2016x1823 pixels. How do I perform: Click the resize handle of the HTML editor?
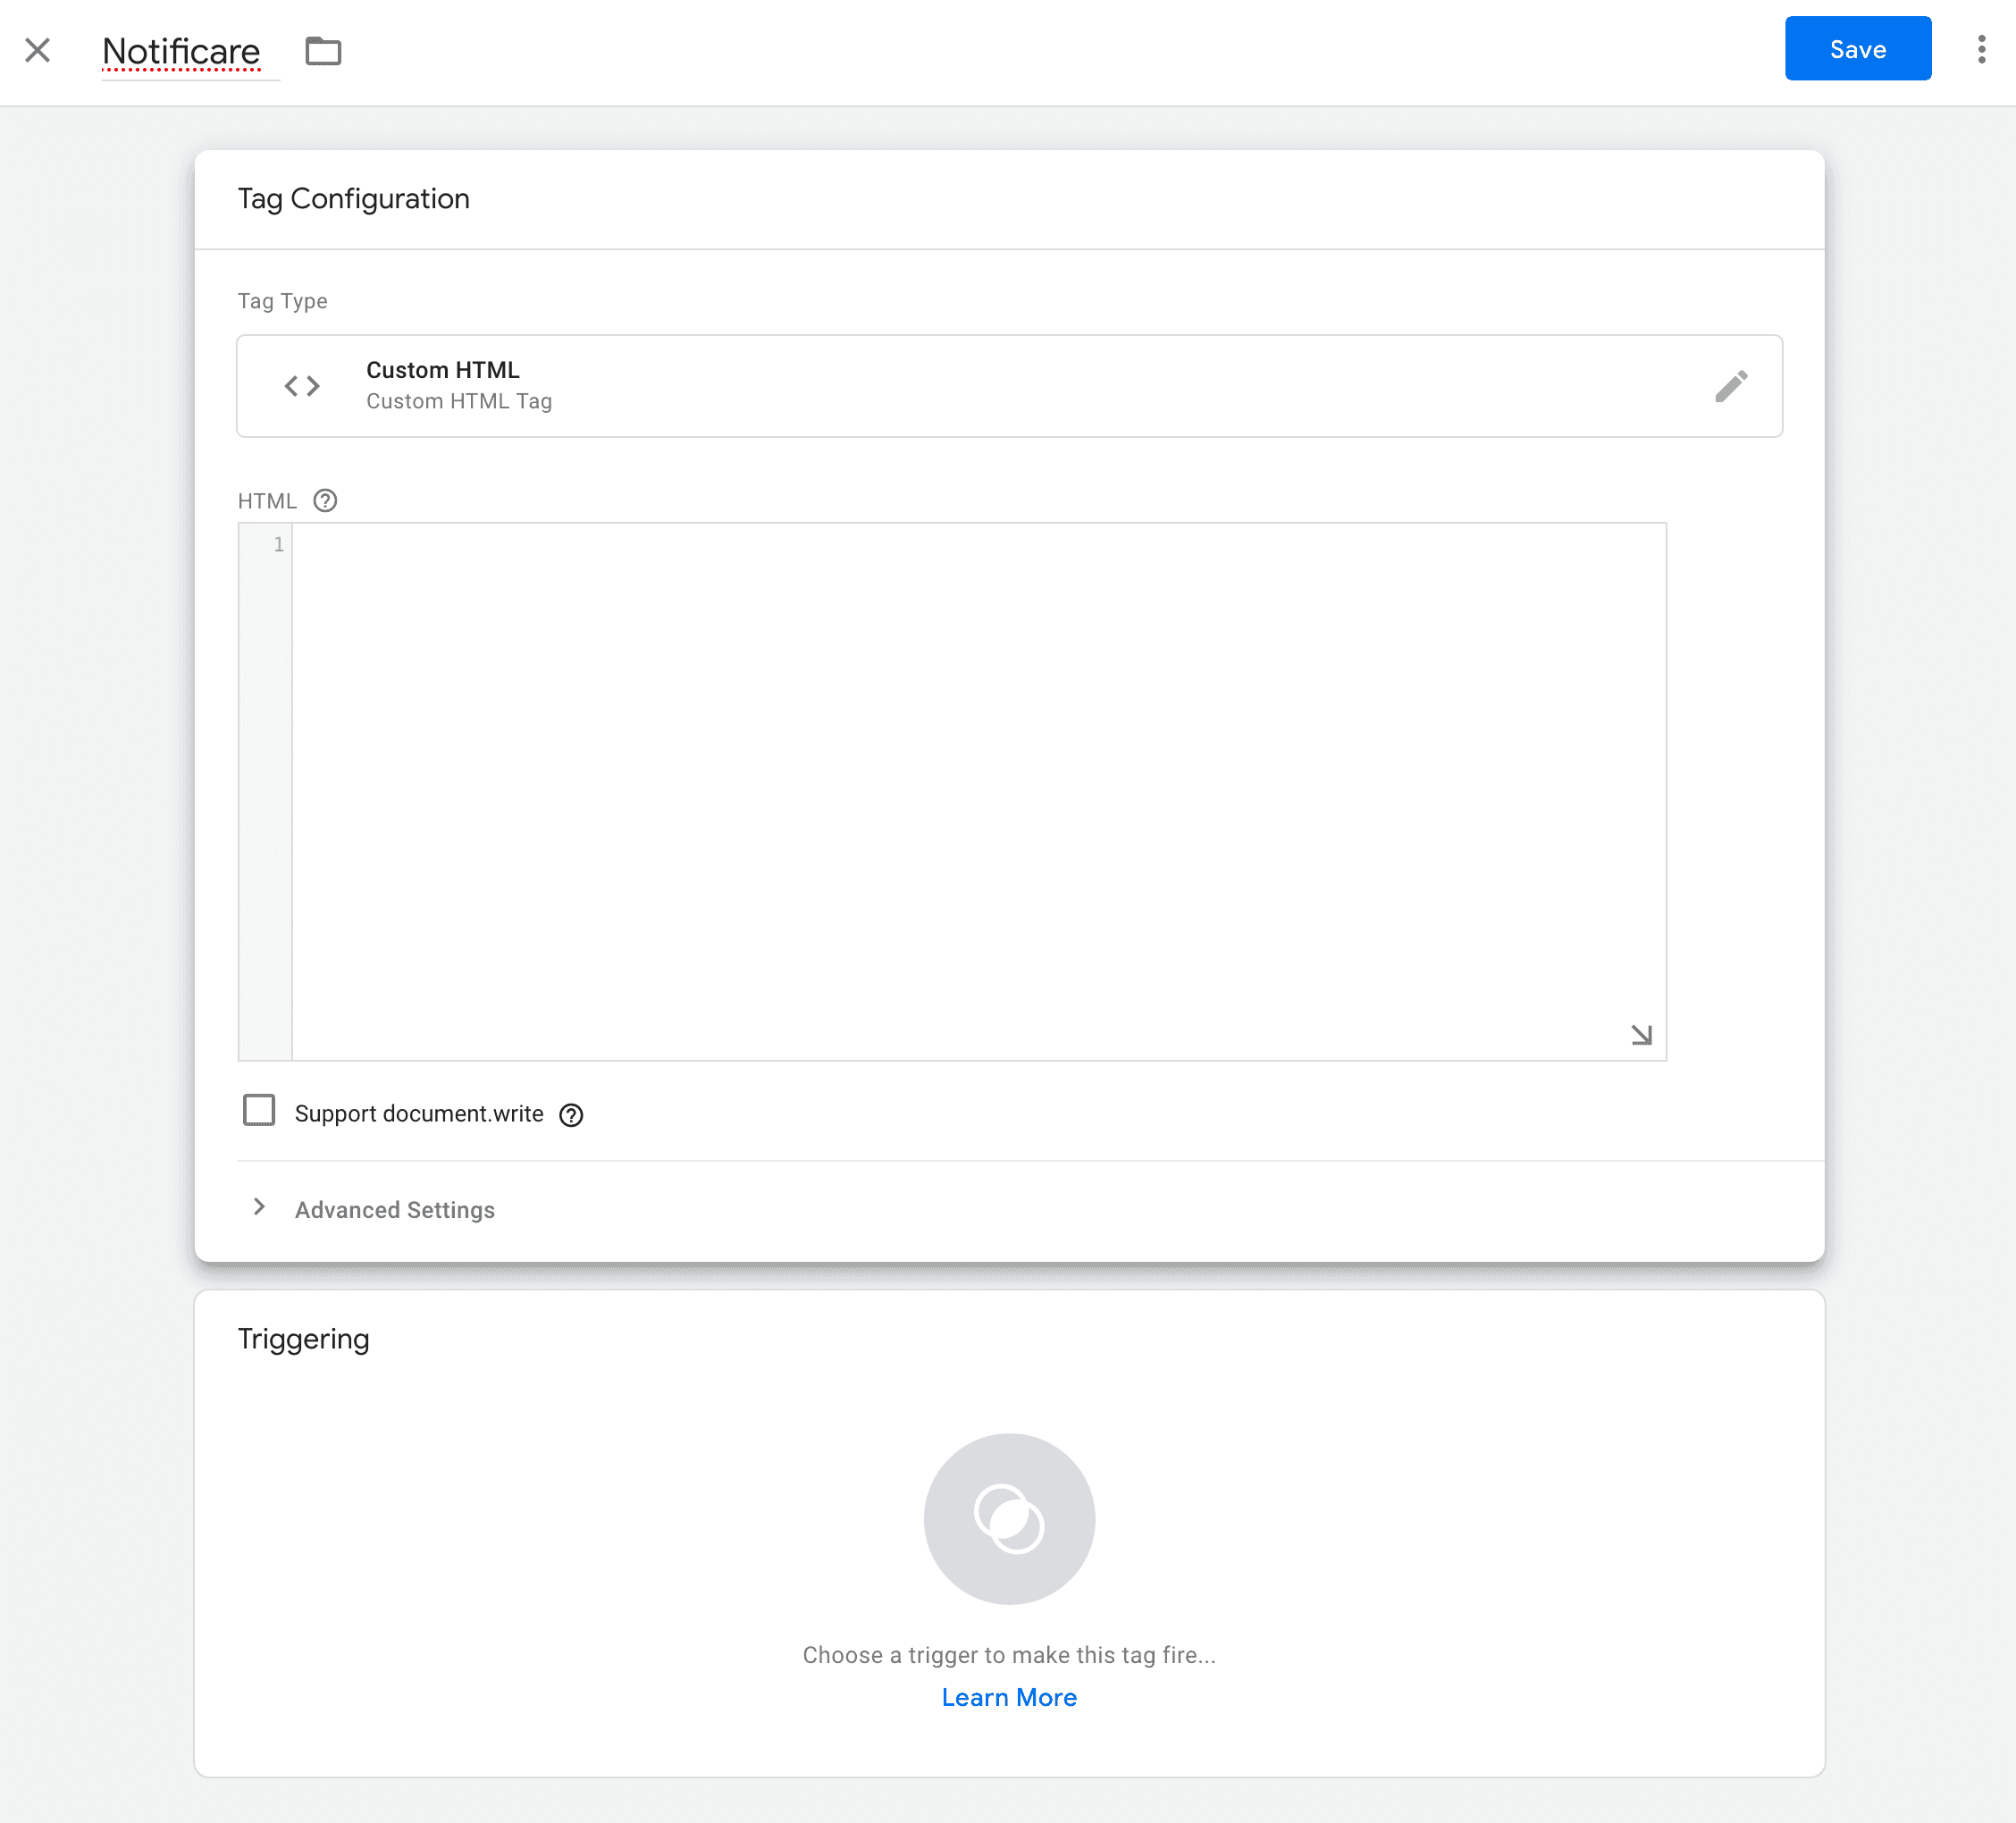1641,1035
